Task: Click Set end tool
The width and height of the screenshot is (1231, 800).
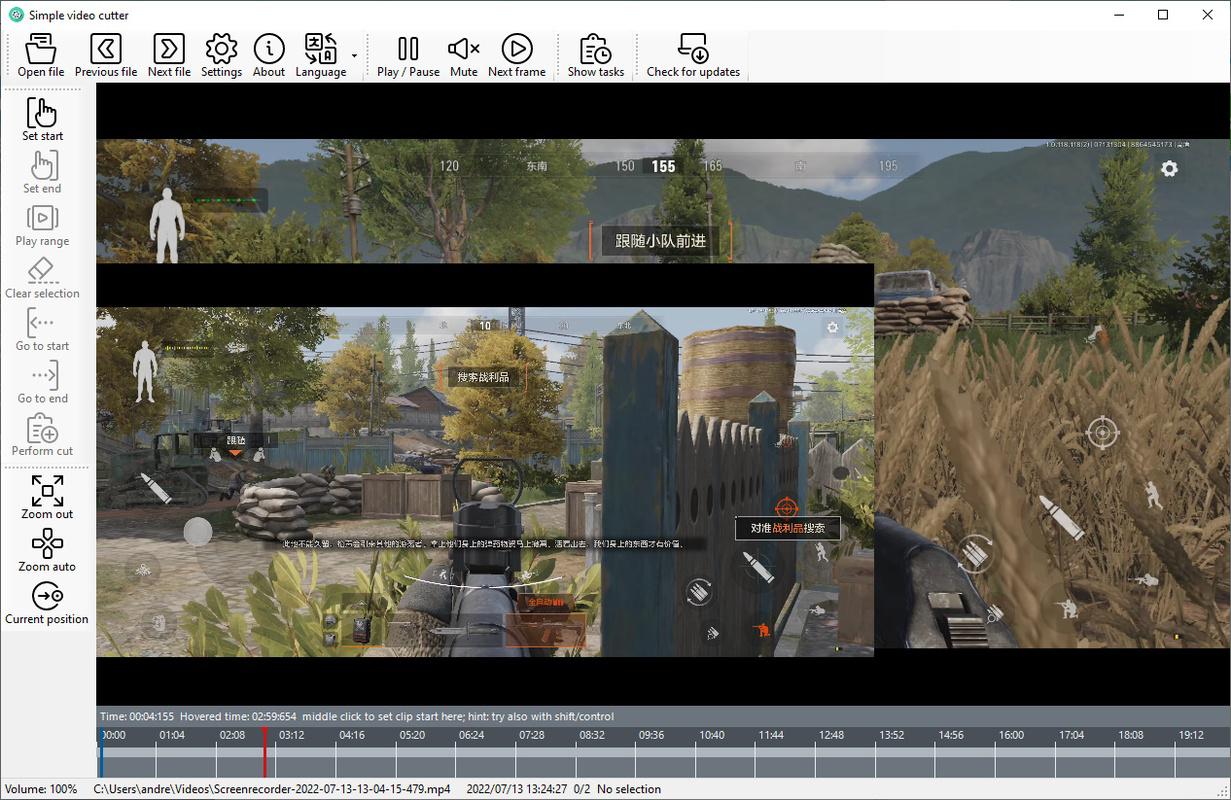Action: [x=43, y=171]
